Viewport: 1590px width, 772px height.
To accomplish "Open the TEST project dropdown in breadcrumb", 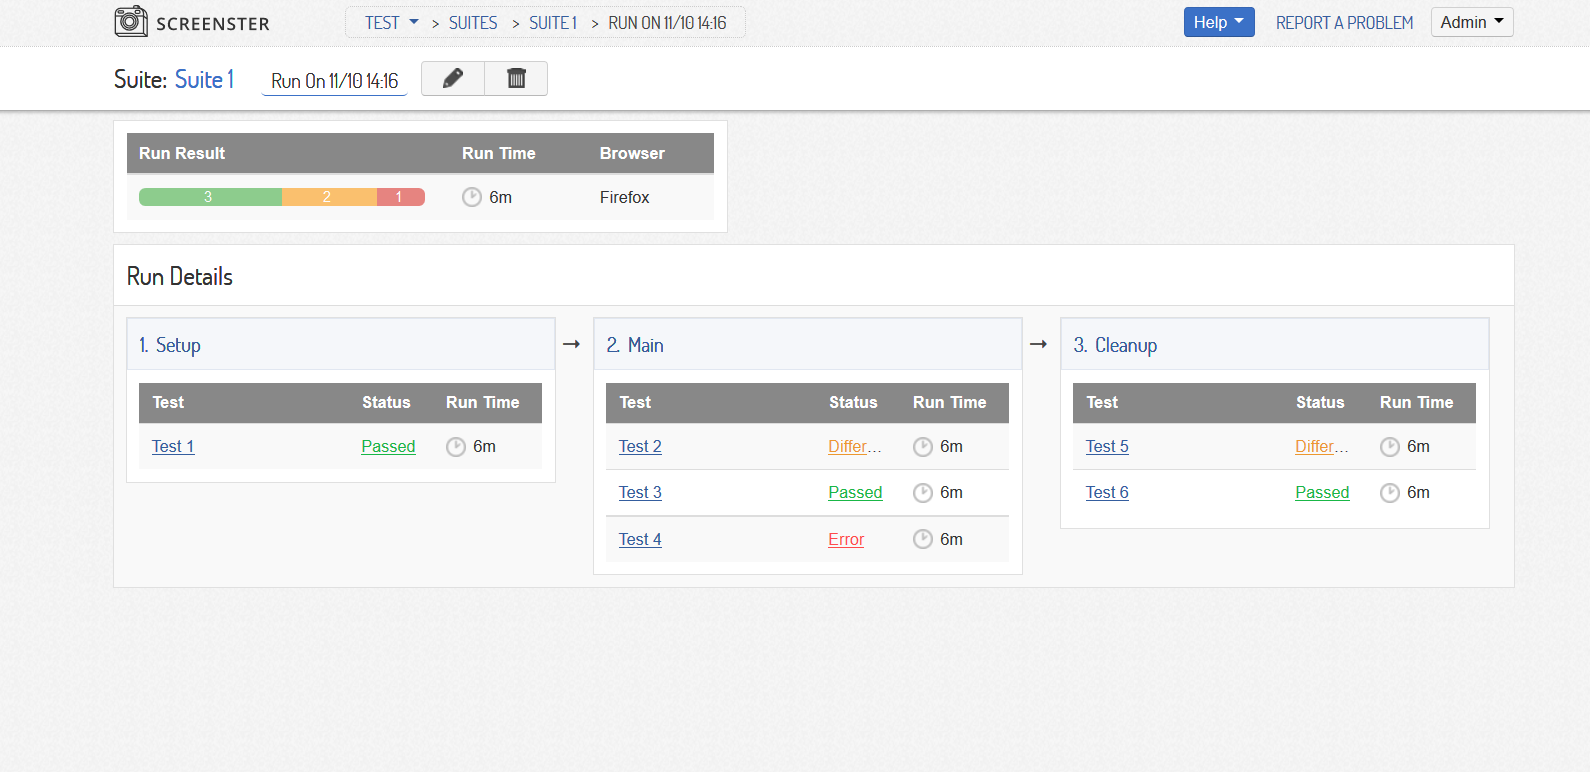I will (391, 23).
